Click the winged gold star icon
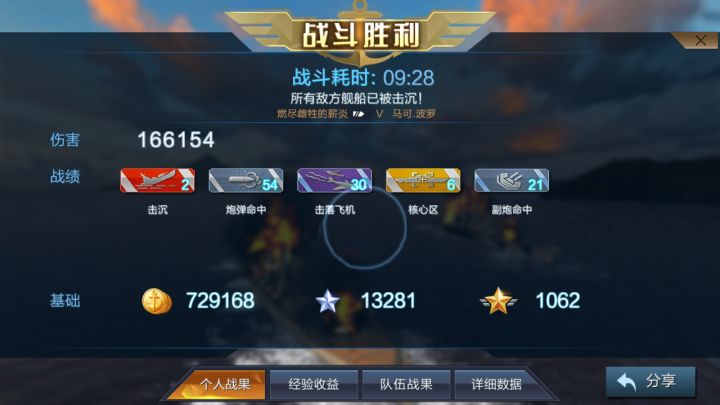 pyautogui.click(x=498, y=301)
